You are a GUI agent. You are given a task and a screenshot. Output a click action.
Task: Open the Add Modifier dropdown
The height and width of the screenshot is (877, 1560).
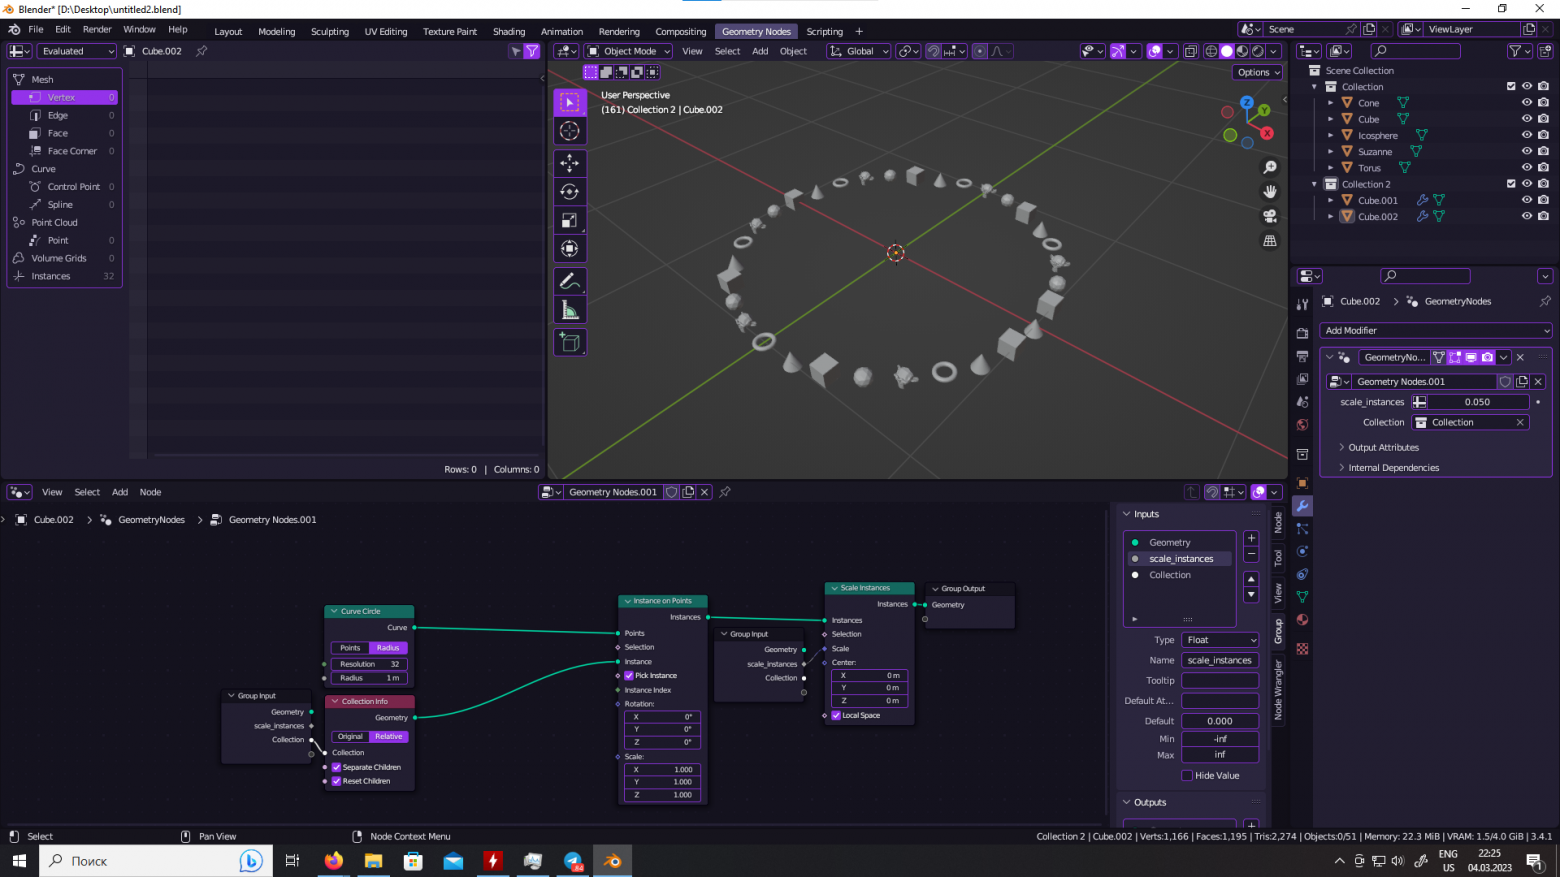point(1435,330)
